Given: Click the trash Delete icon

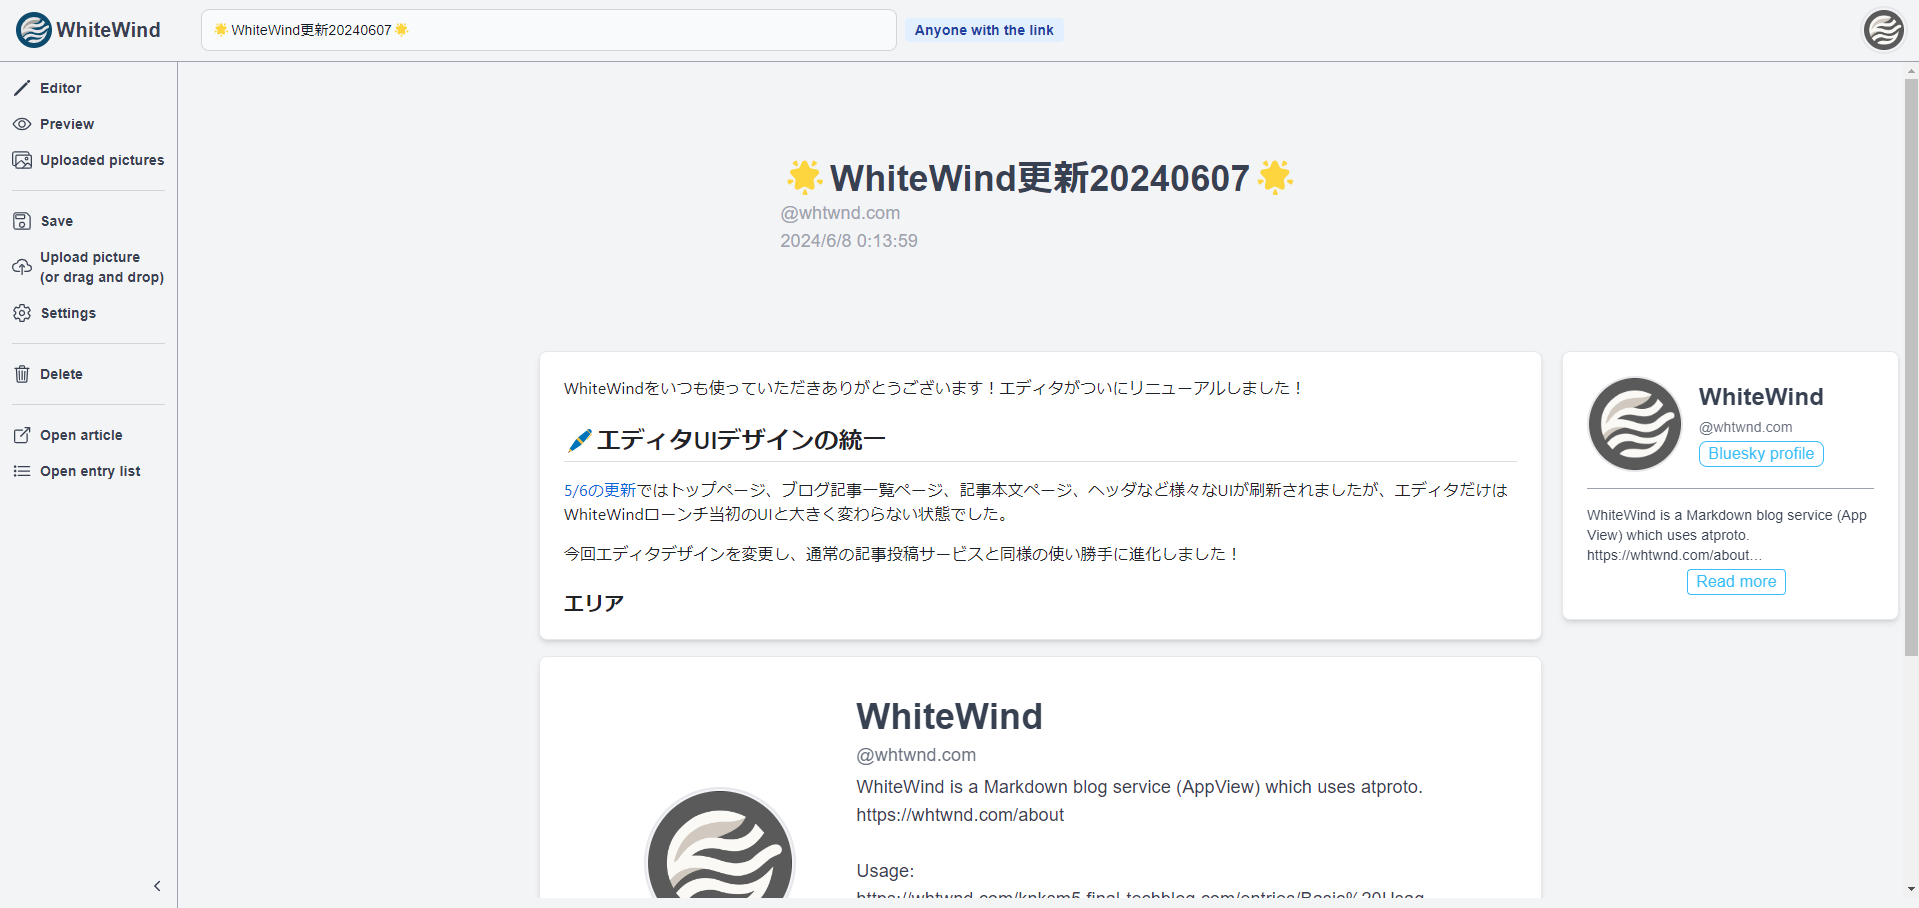Looking at the screenshot, I should [22, 374].
